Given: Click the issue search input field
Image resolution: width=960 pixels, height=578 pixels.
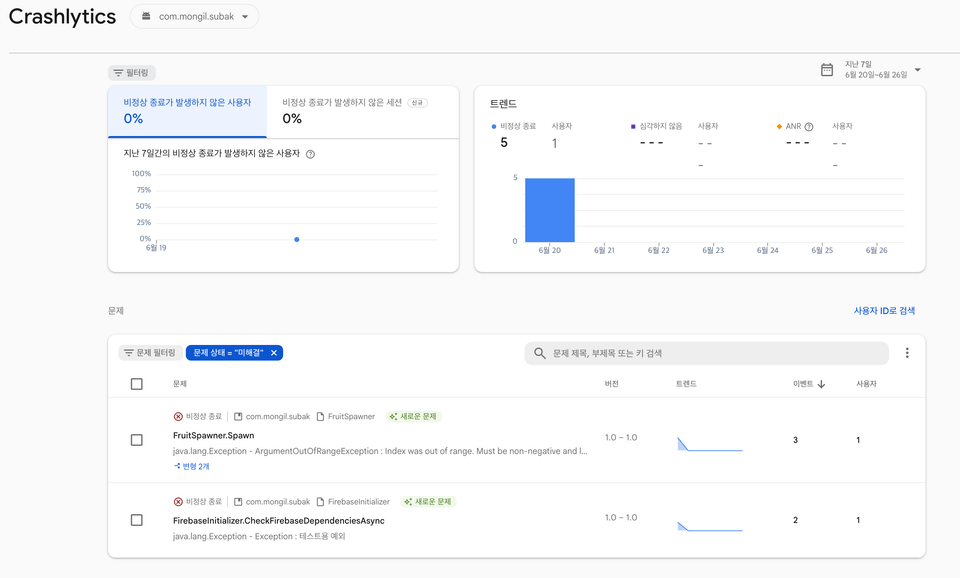Looking at the screenshot, I should click(x=707, y=353).
